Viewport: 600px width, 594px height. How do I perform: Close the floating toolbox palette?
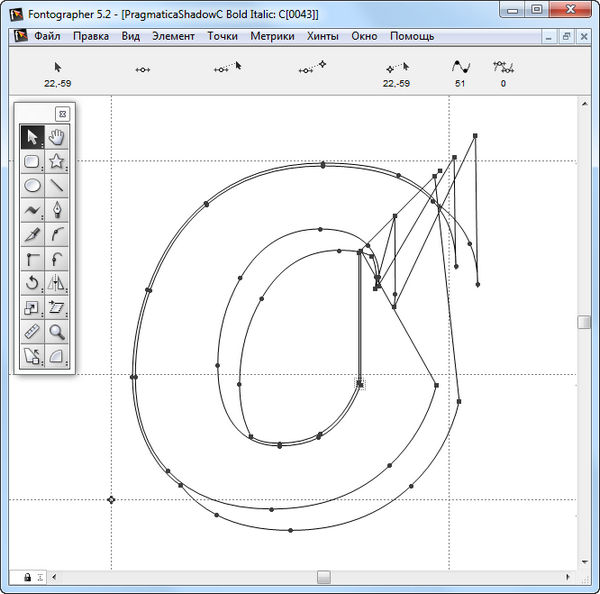click(x=62, y=114)
